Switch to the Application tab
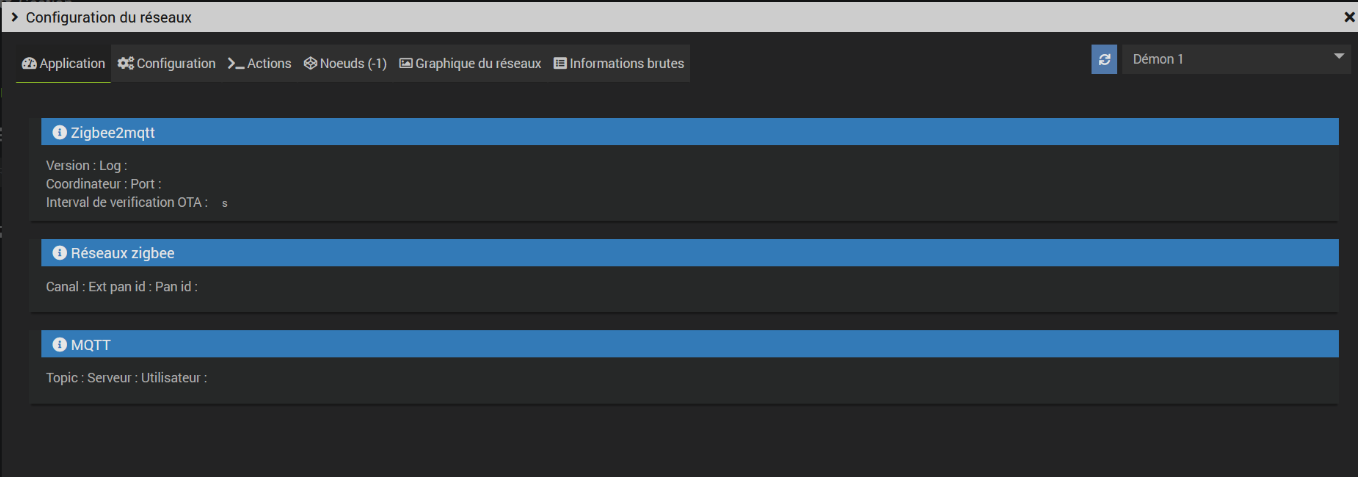 pos(63,63)
